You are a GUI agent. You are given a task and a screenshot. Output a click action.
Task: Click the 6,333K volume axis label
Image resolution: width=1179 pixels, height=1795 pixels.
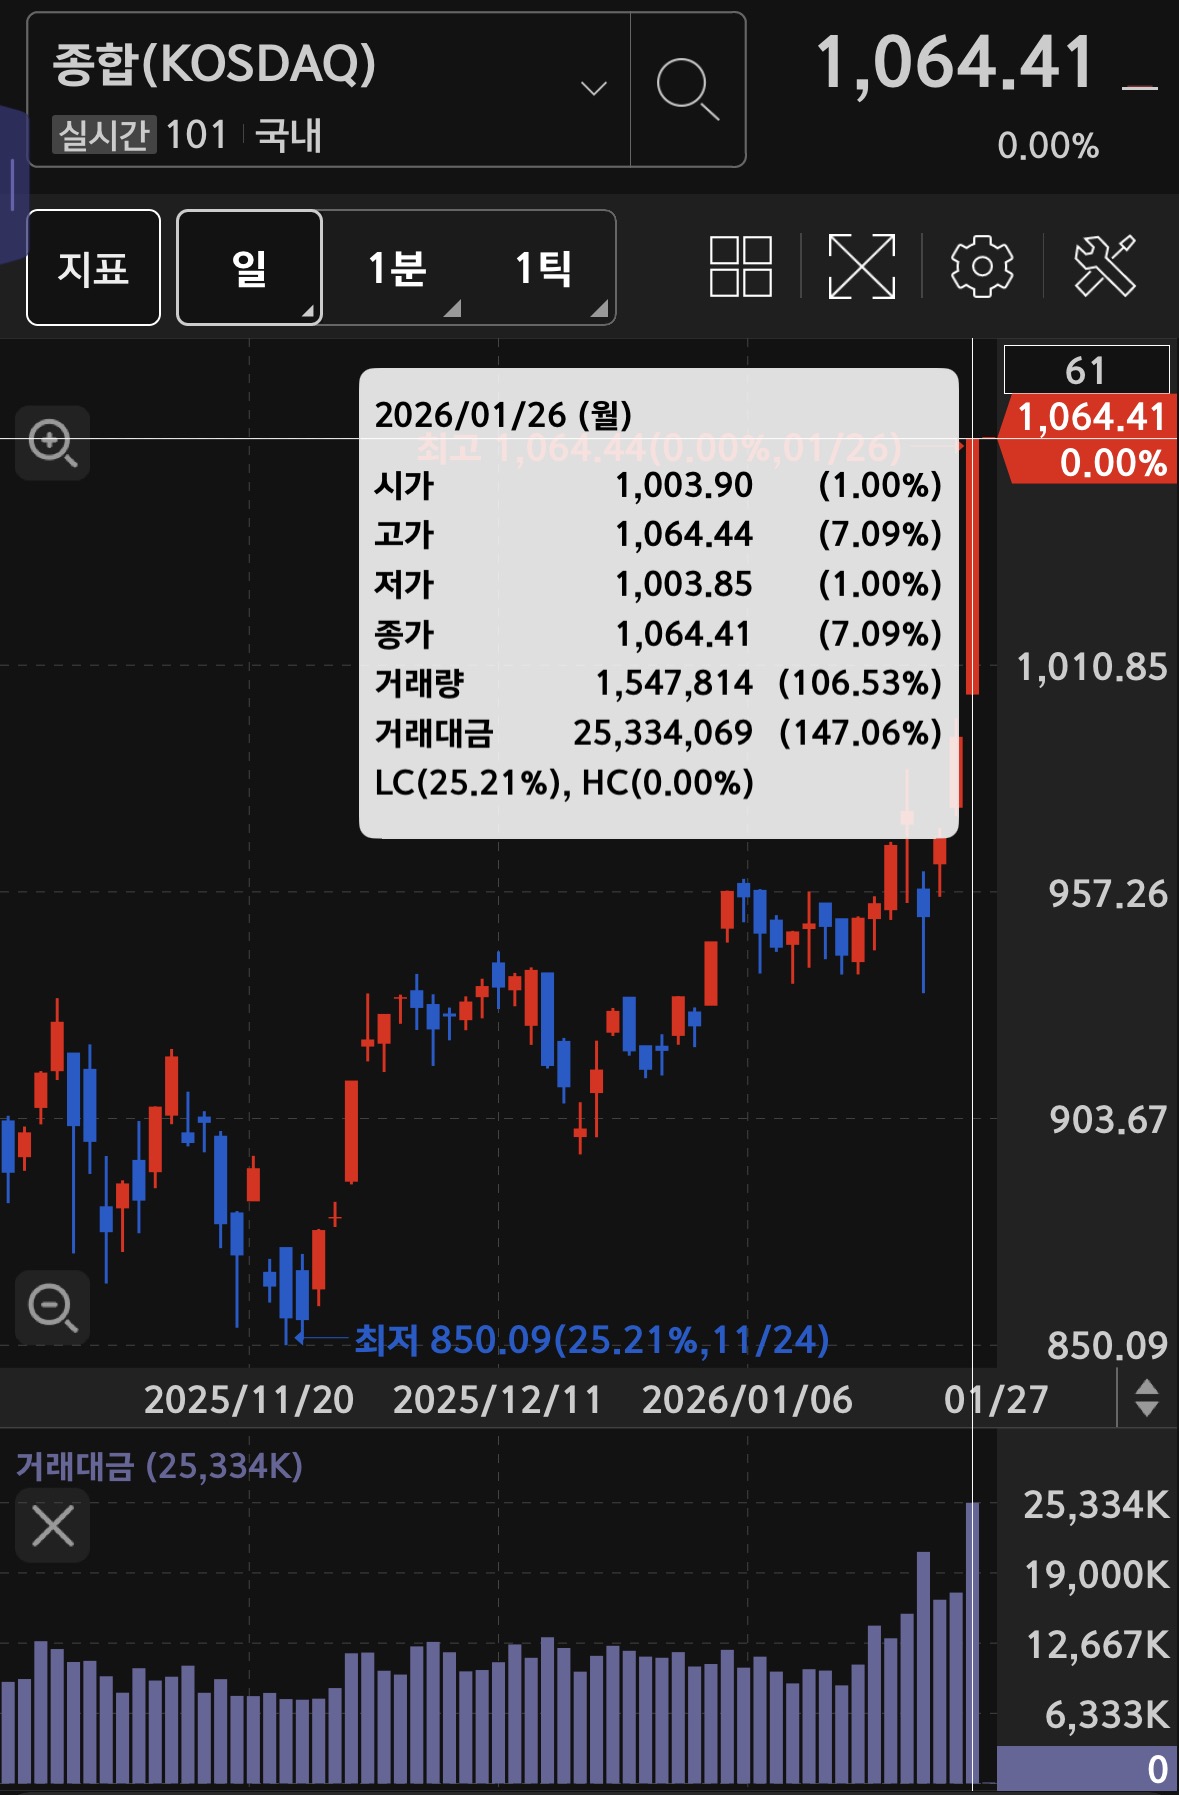pyautogui.click(x=1106, y=1714)
